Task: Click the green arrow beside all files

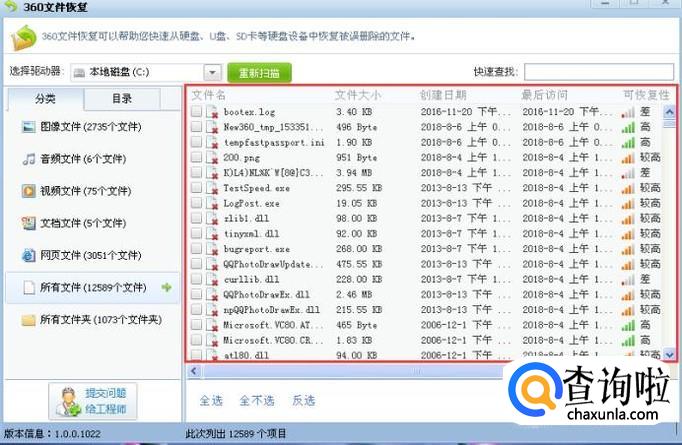Action: click(167, 287)
